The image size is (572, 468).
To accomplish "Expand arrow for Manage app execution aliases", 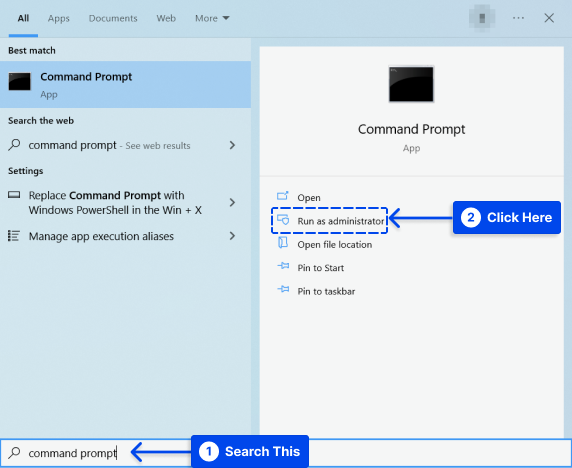I will (x=232, y=236).
